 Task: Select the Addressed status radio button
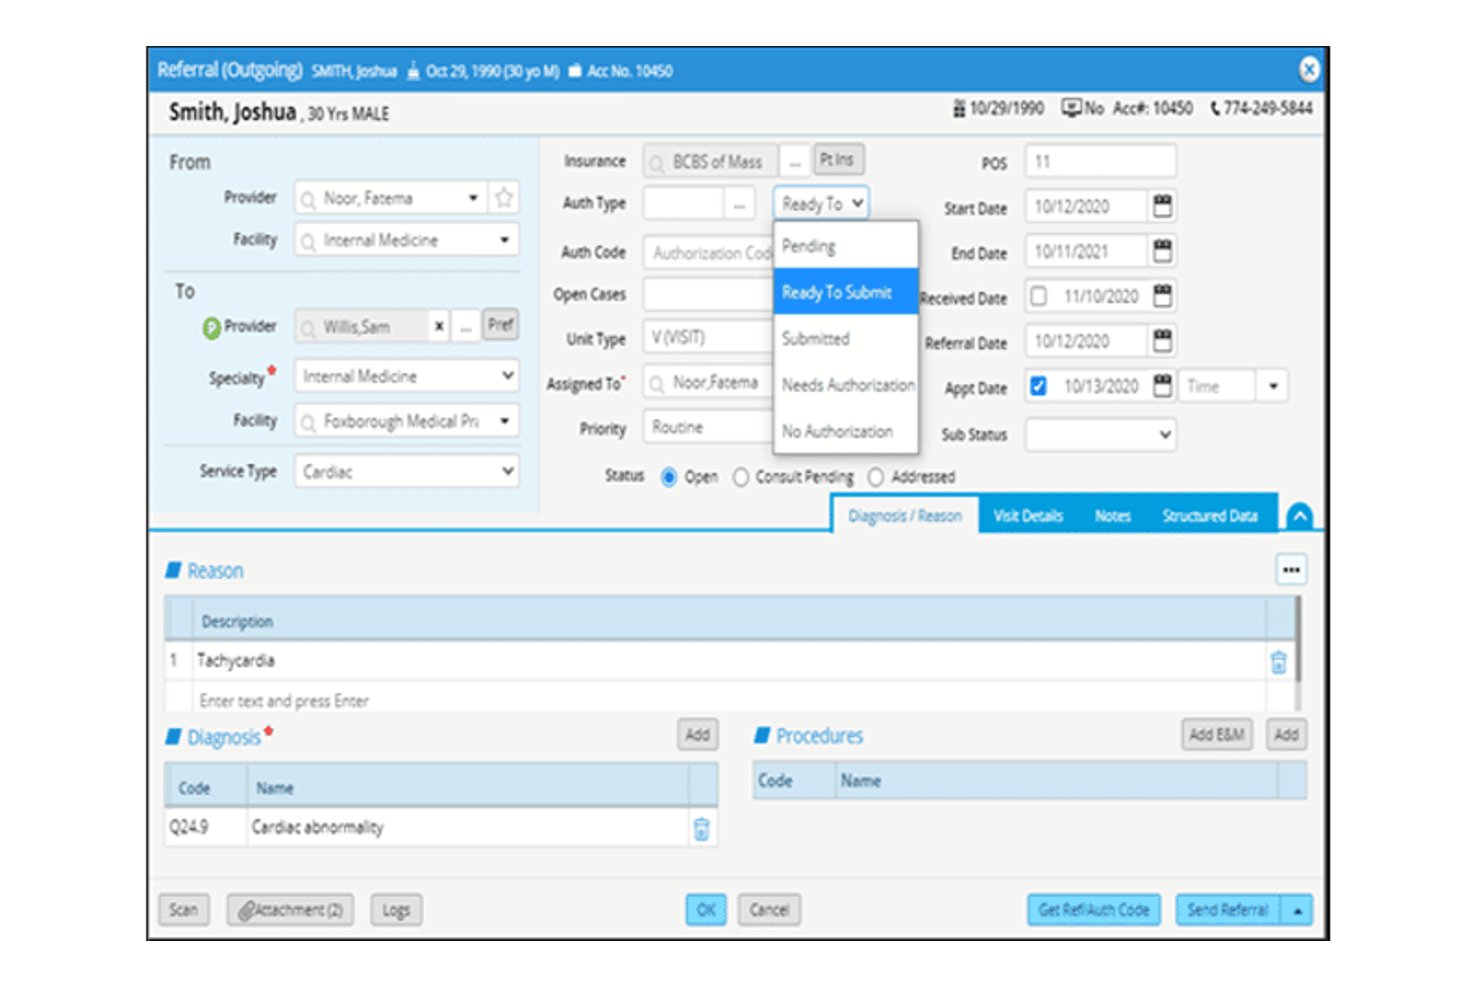pyautogui.click(x=876, y=477)
